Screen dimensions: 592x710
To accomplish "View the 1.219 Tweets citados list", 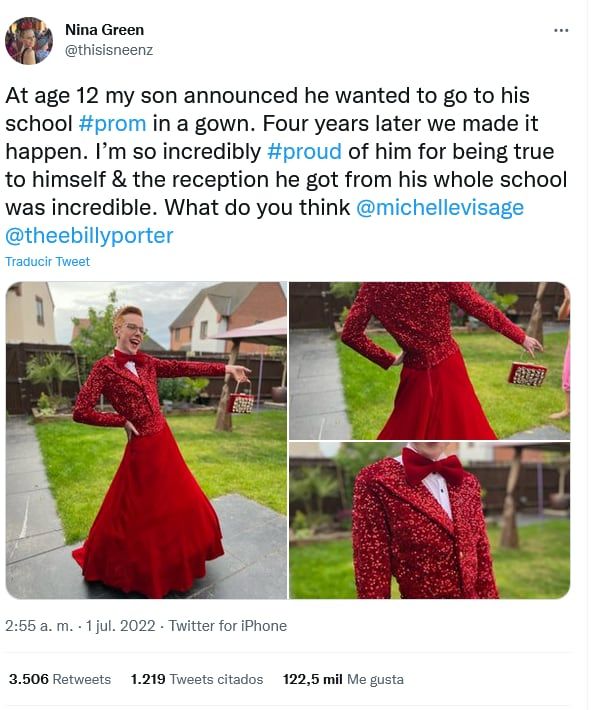I will (x=197, y=679).
